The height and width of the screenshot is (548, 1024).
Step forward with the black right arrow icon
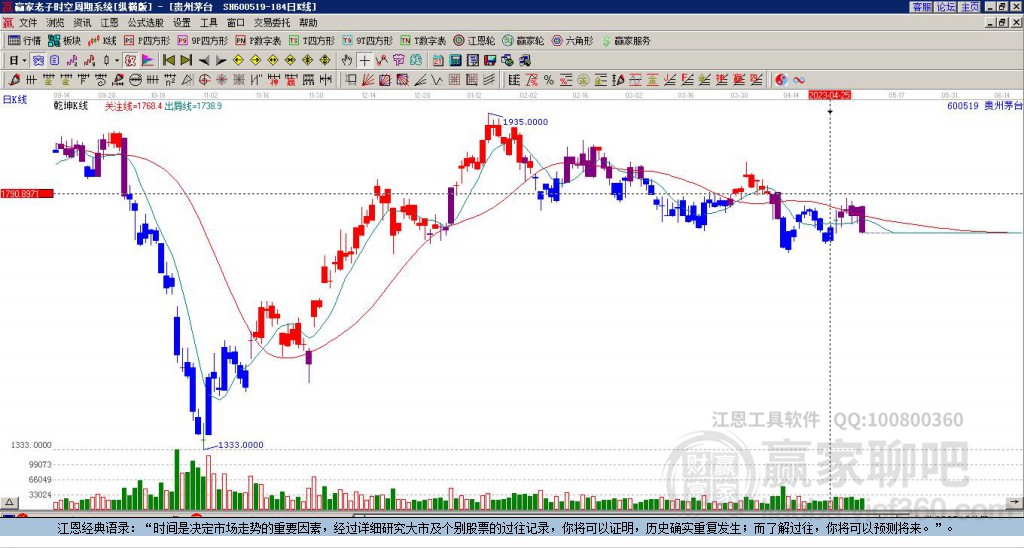click(221, 61)
